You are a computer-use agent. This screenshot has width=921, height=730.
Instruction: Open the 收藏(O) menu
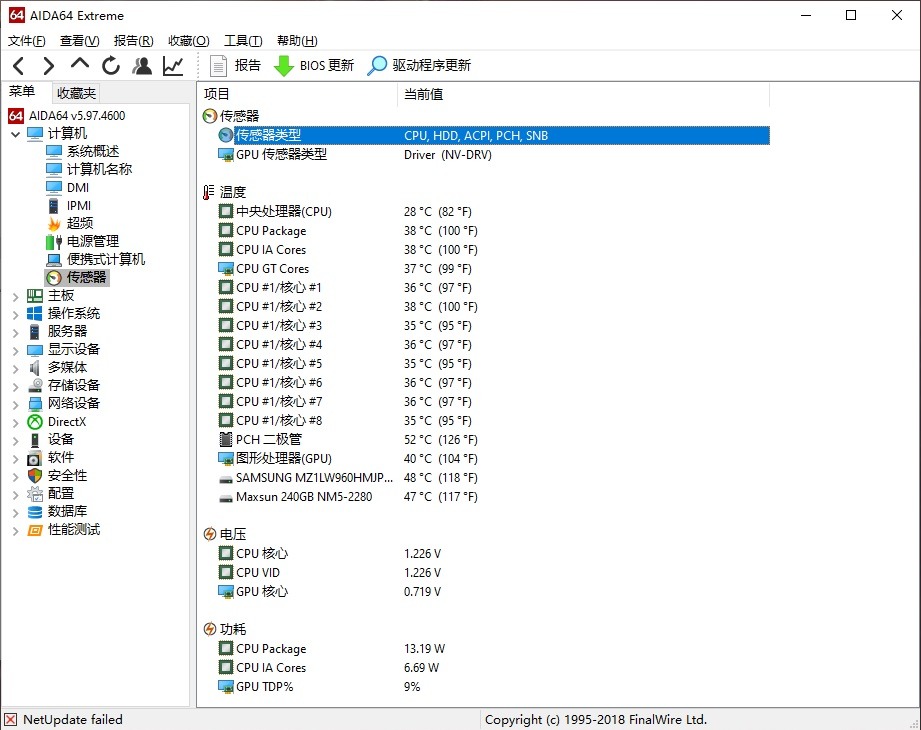tap(189, 41)
